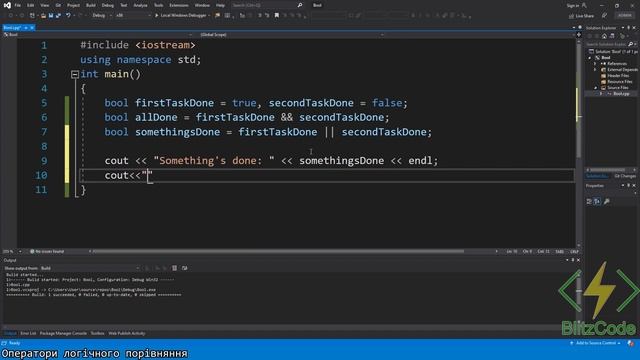Click the Live Share button

click(x=582, y=16)
